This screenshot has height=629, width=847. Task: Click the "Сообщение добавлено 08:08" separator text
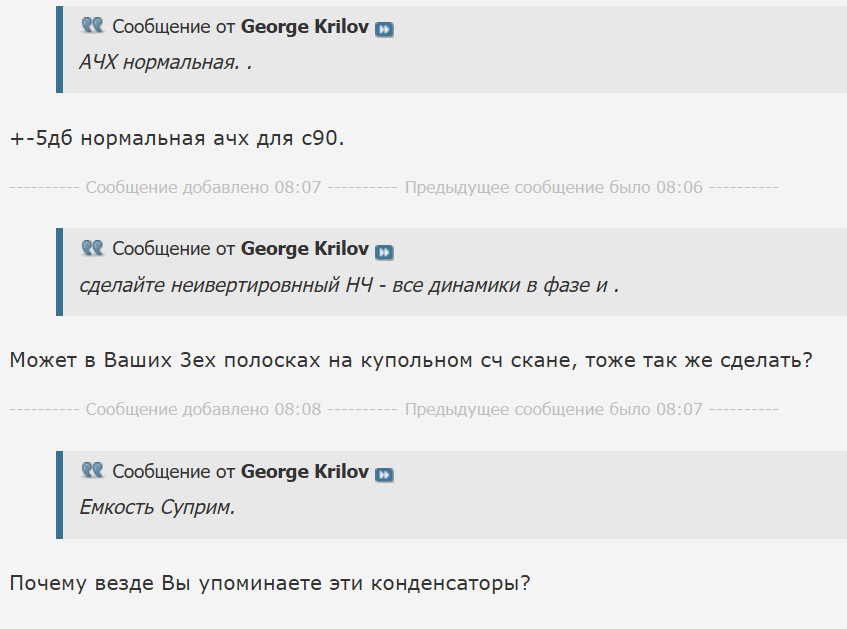pos(203,409)
